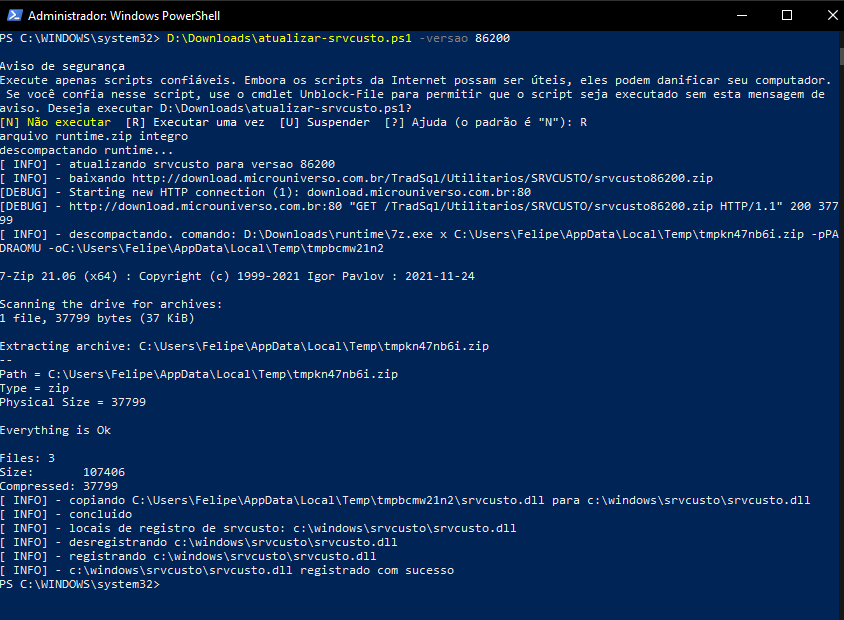Click the title text Administrador: Windows PowerShell
Screen dimensions: 844x620
pyautogui.click(x=124, y=16)
